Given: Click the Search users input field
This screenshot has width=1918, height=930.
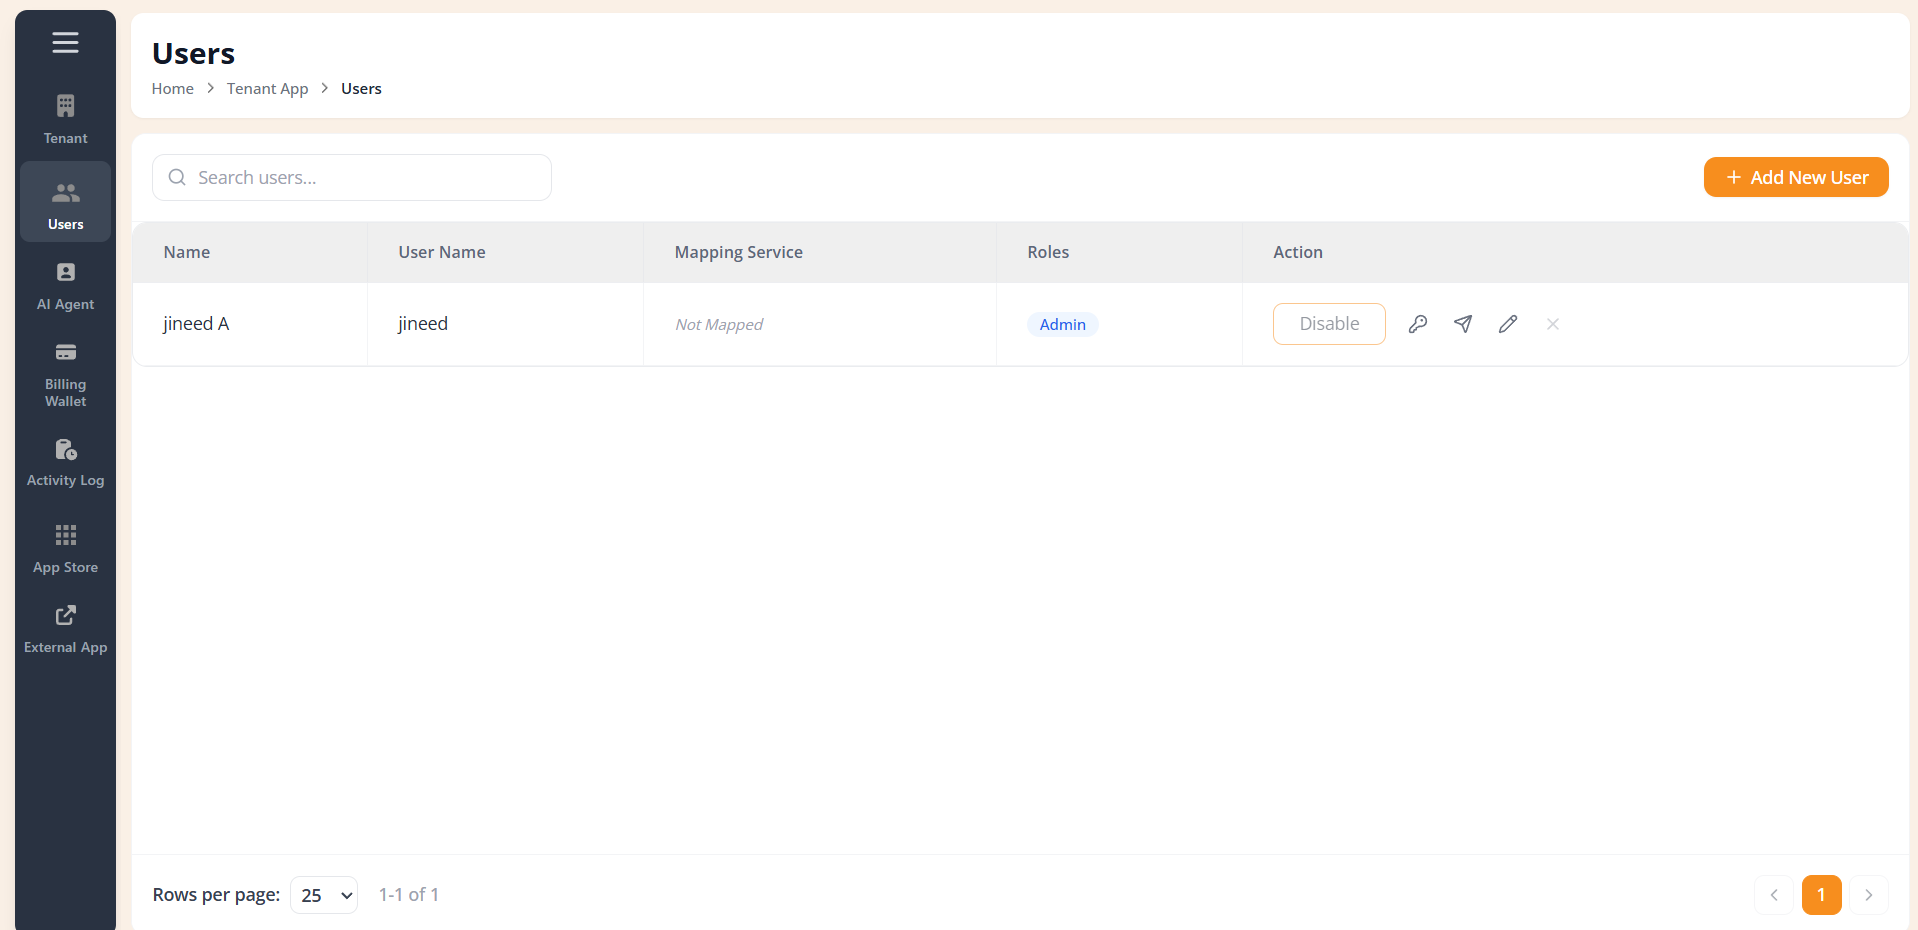Looking at the screenshot, I should (352, 177).
